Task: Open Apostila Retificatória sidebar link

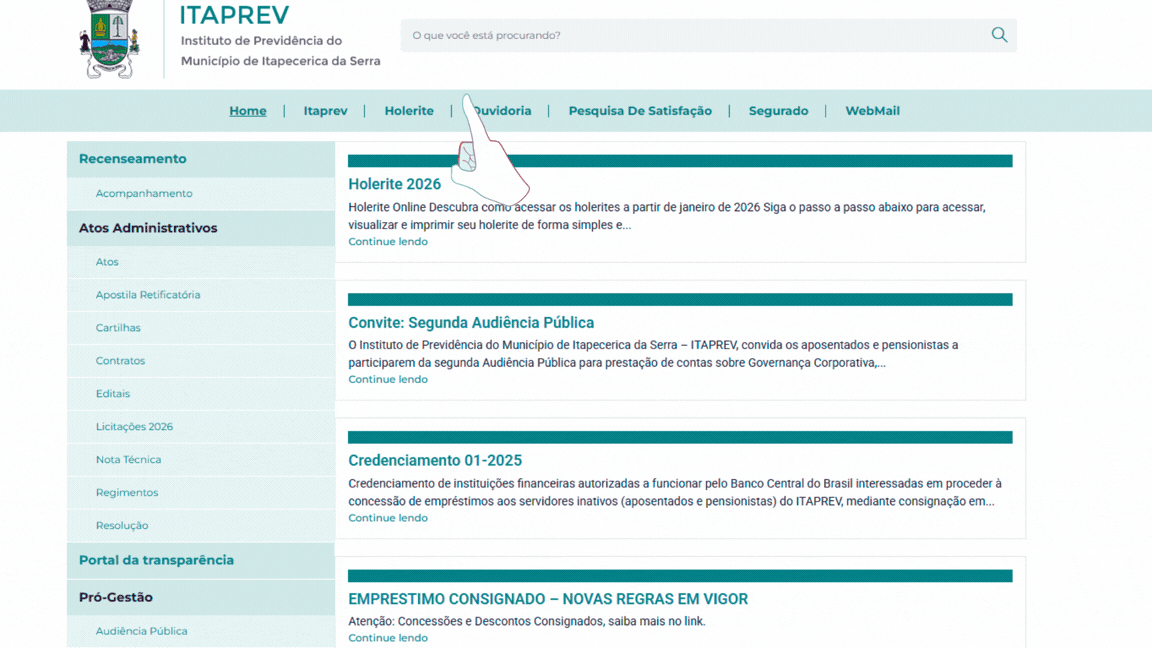Action: [148, 295]
